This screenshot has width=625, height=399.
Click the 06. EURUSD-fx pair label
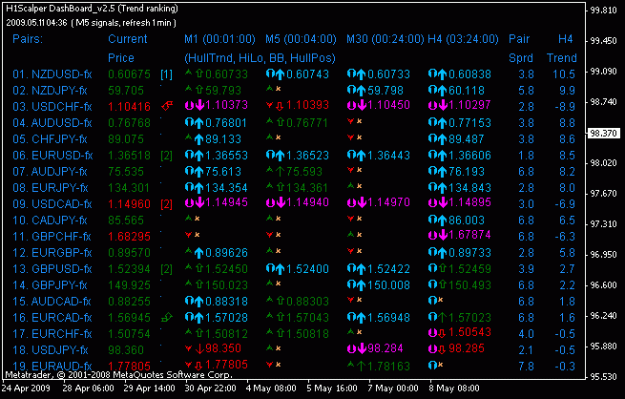[x=53, y=155]
